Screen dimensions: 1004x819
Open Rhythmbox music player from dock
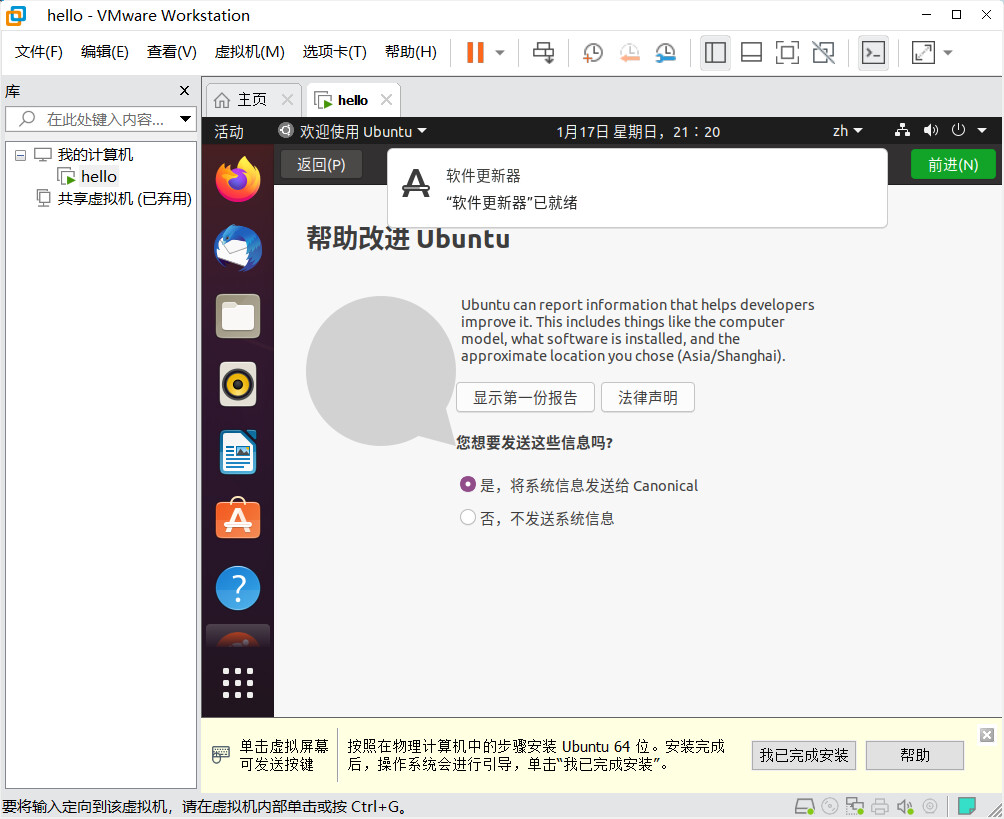(x=238, y=384)
